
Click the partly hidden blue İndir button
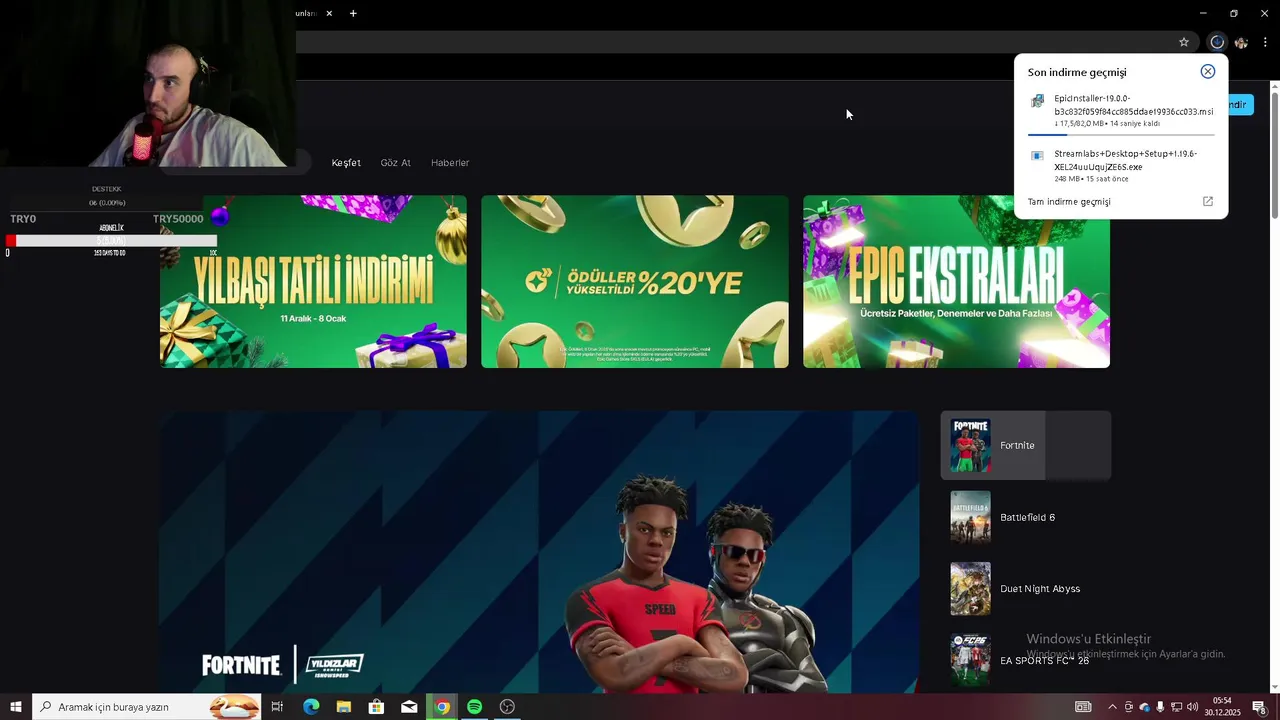[x=1241, y=104]
